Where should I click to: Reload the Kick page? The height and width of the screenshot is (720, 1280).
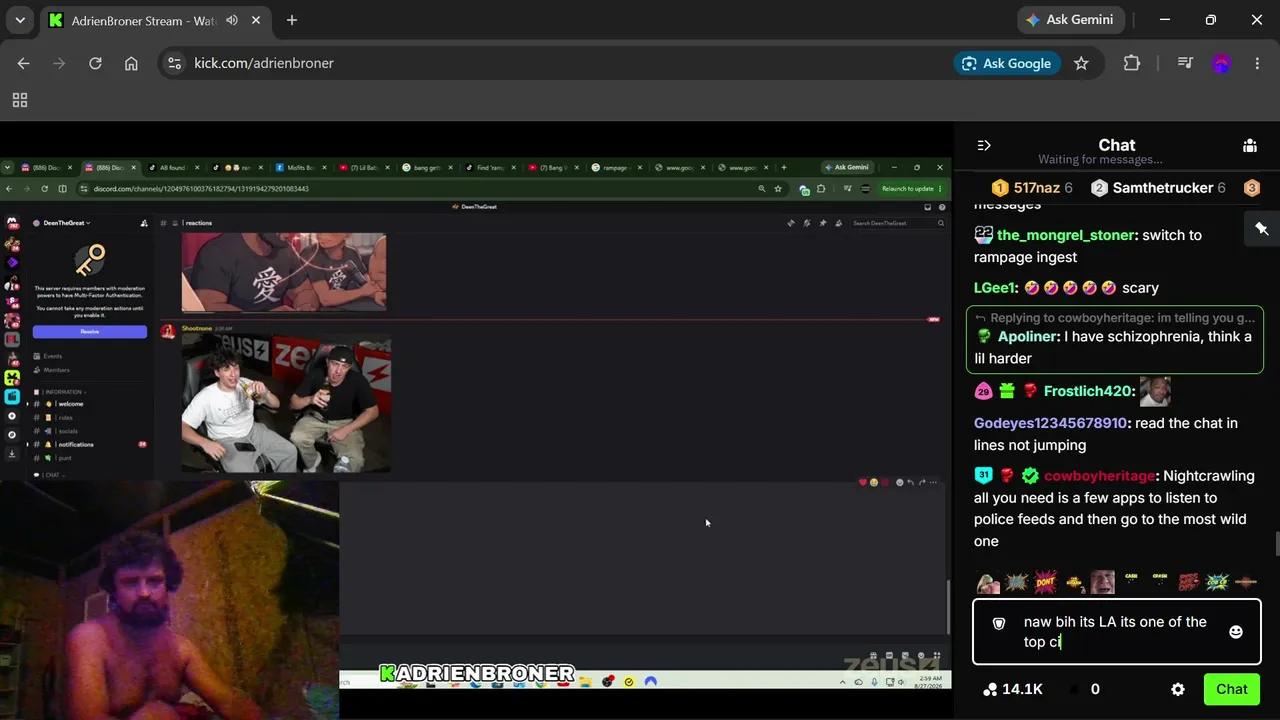[x=95, y=63]
